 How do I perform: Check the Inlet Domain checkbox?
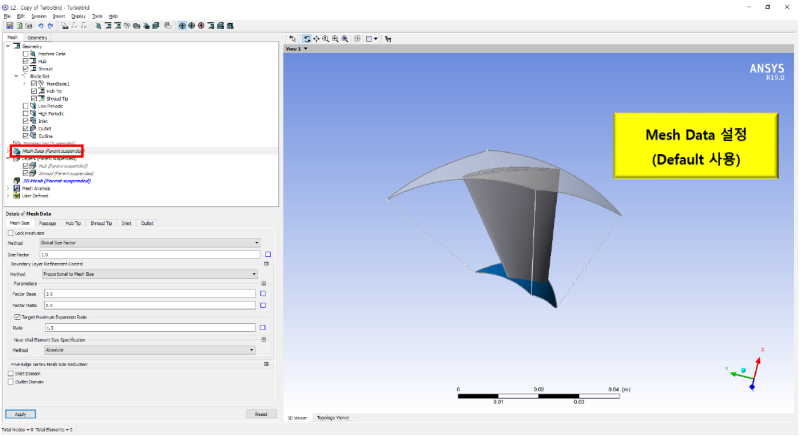[x=11, y=374]
